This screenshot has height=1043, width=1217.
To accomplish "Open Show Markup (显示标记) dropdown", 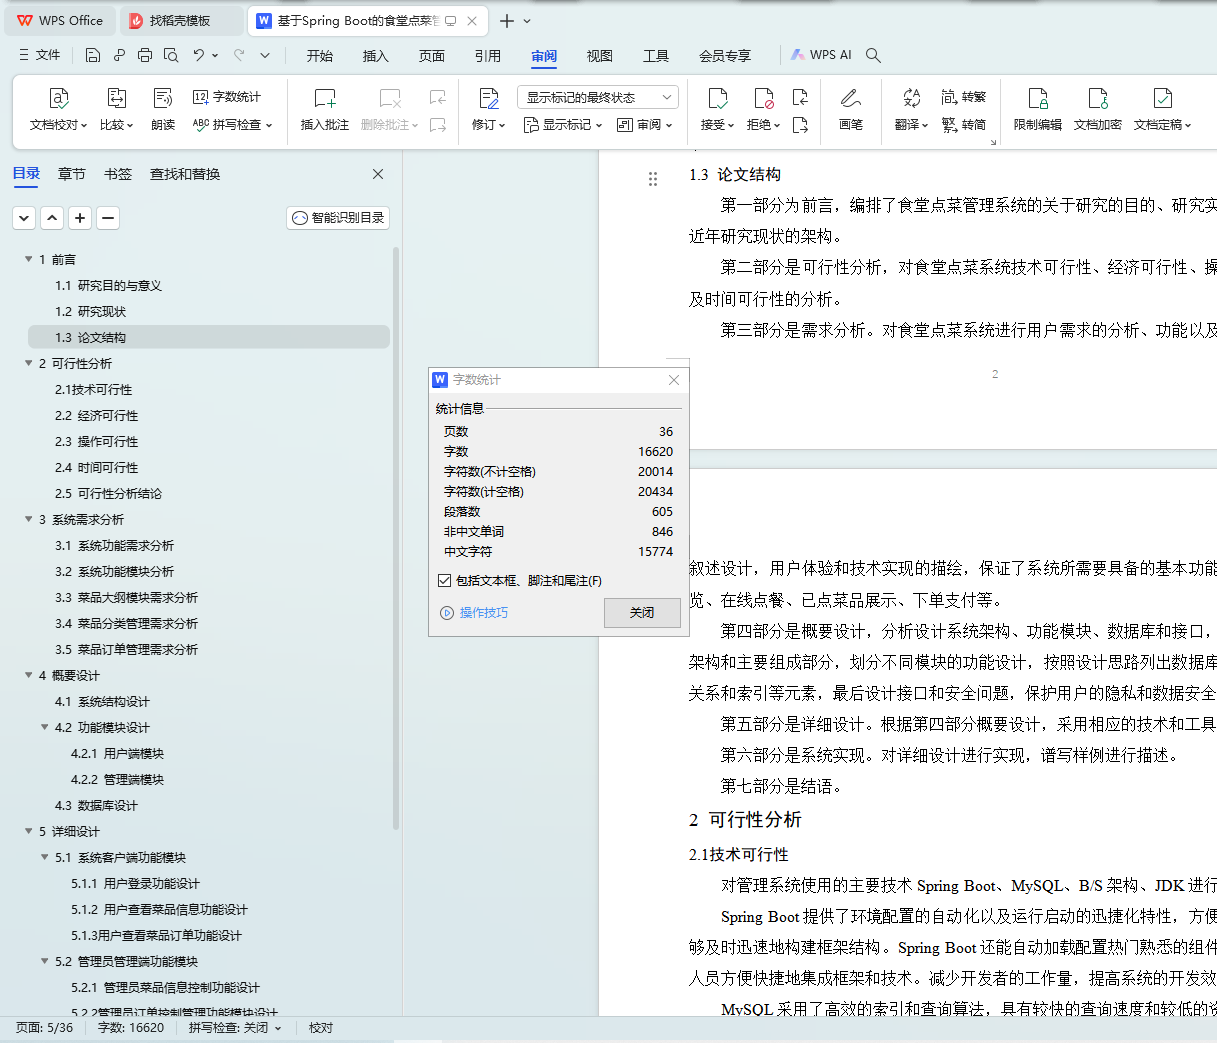I will point(563,125).
